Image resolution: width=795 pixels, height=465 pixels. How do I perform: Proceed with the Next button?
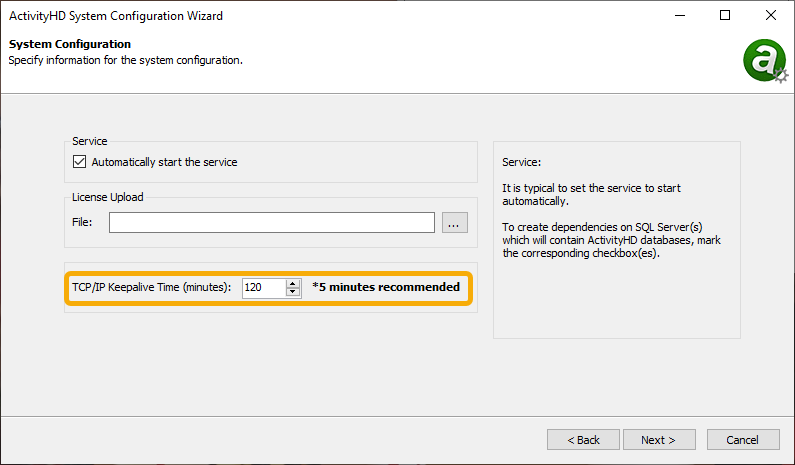click(x=659, y=440)
